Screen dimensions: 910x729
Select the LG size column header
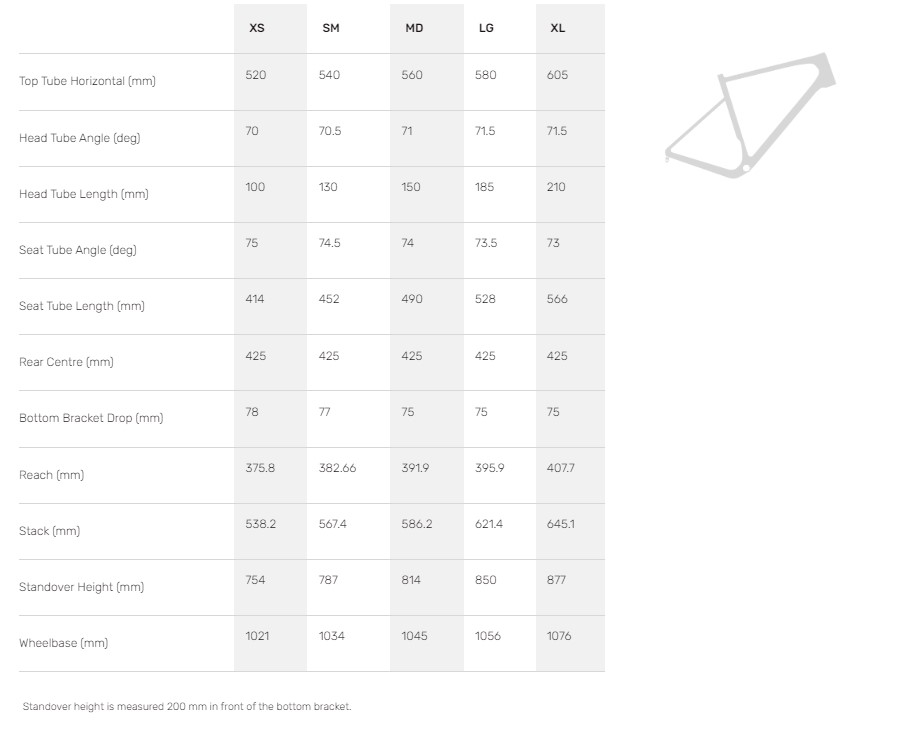(x=486, y=28)
